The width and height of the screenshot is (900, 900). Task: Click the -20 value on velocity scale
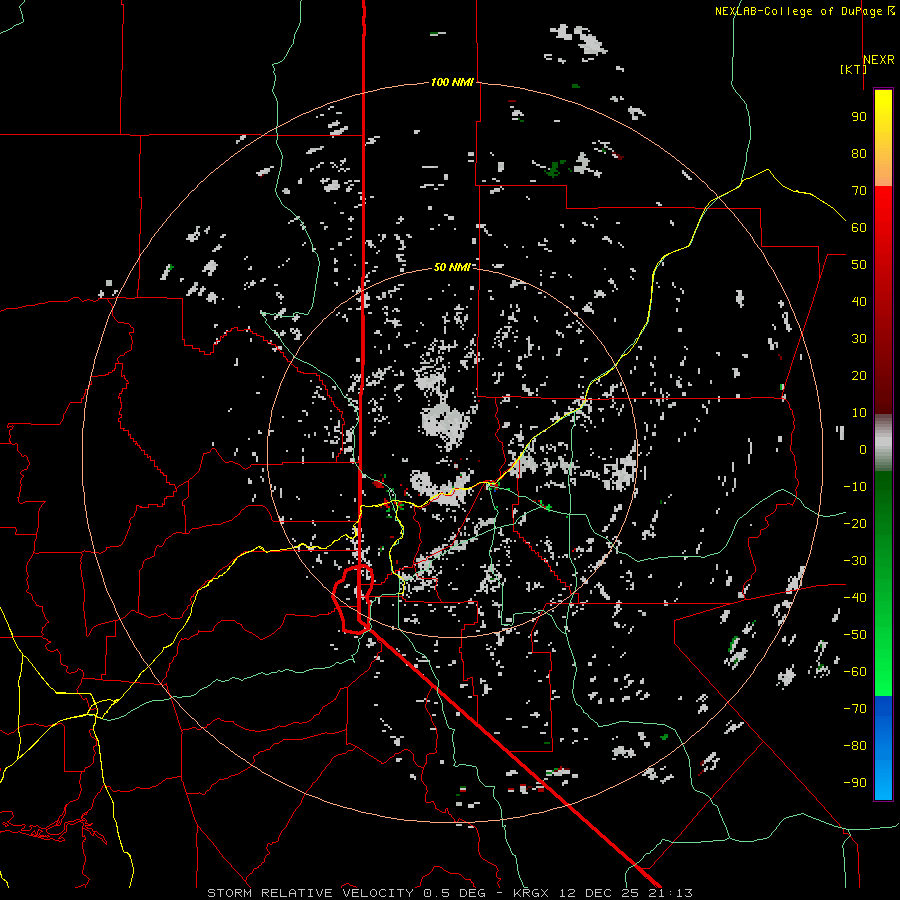tap(855, 523)
